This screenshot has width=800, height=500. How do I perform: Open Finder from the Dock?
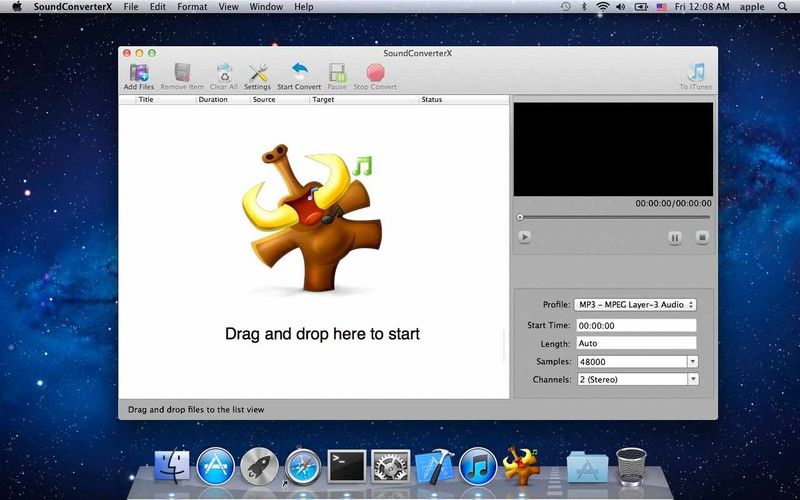172,466
